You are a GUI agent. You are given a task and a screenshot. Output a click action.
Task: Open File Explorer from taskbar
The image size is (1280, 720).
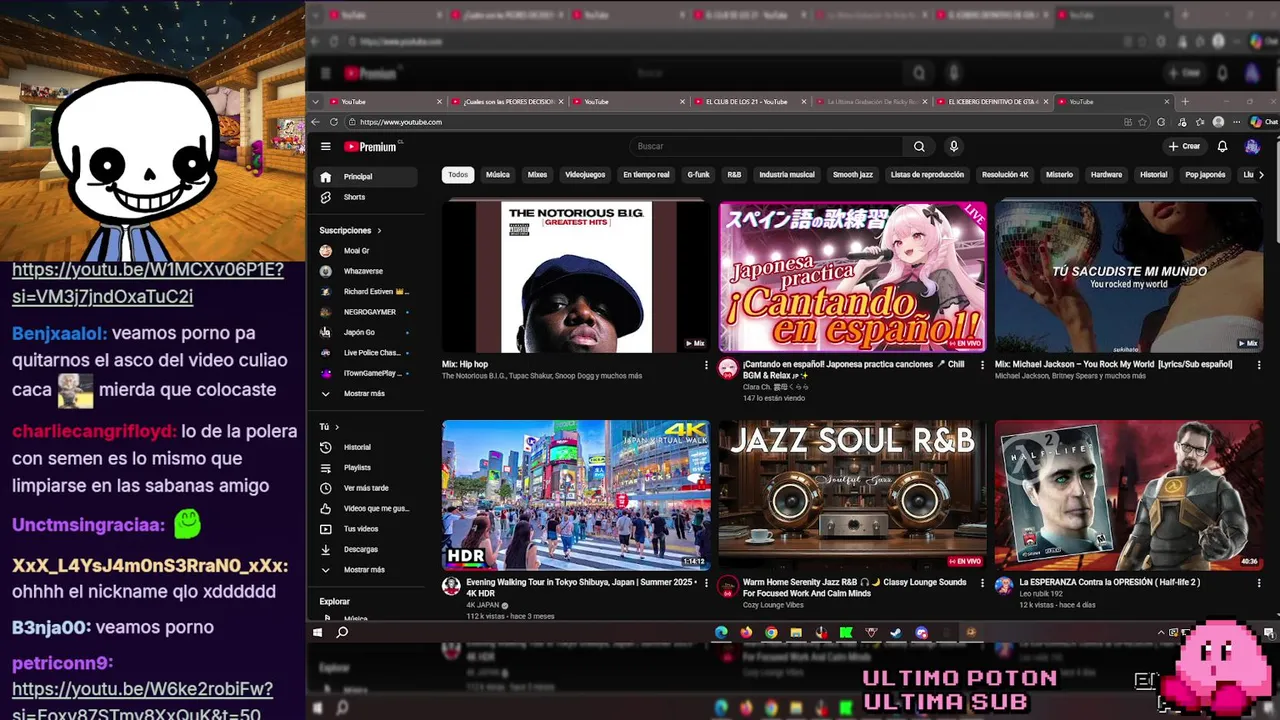[x=796, y=632]
